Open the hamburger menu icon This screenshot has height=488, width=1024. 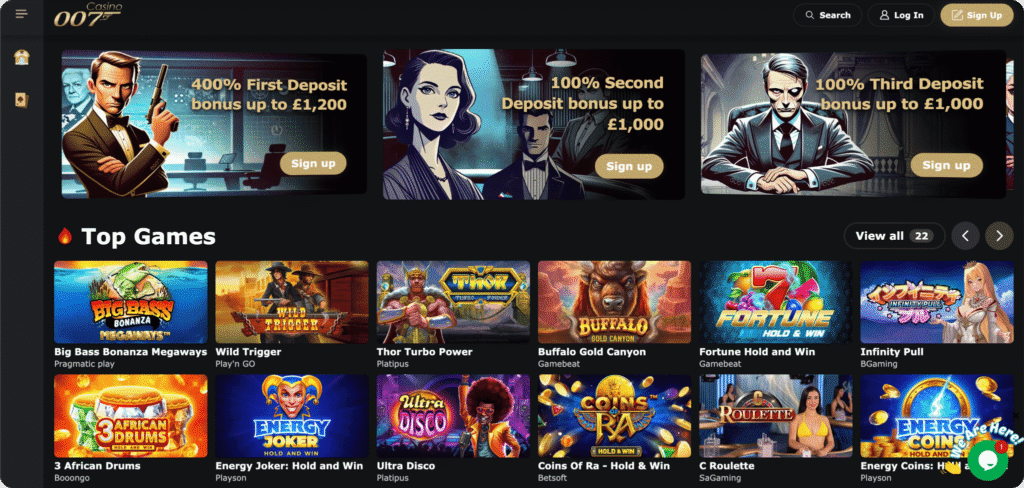click(22, 14)
